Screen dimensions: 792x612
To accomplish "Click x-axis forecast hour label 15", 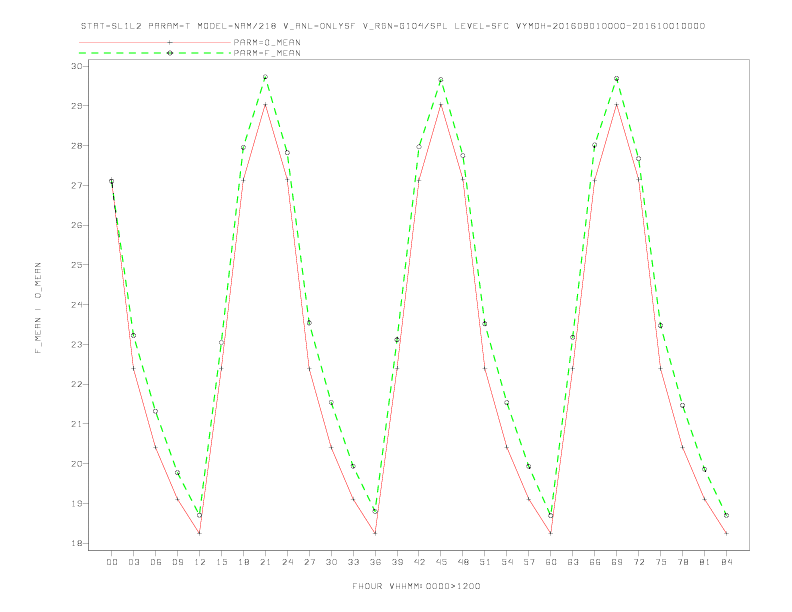I will (221, 562).
